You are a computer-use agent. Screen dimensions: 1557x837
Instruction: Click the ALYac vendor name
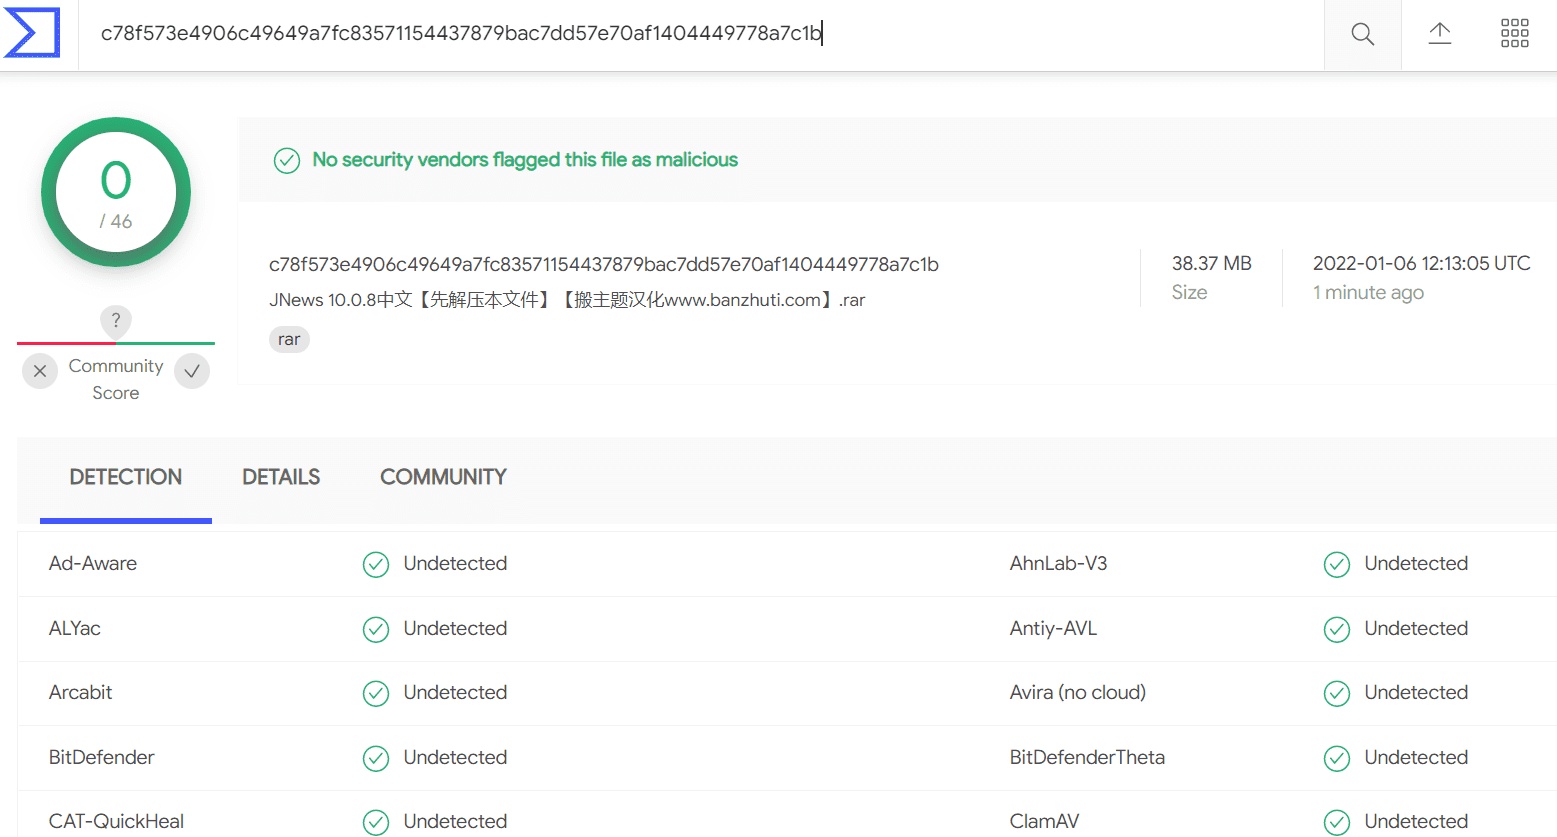coord(75,628)
